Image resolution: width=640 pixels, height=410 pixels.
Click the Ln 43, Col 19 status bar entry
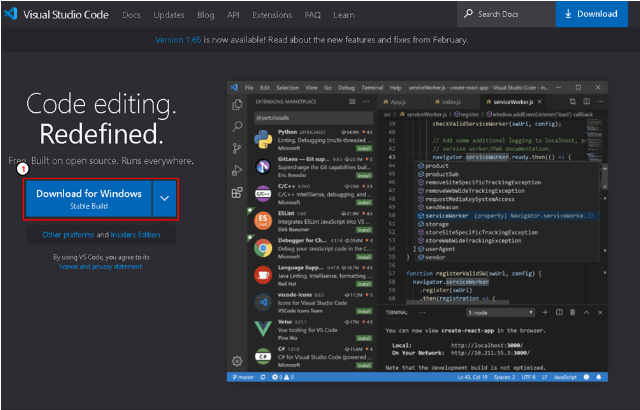coord(472,377)
